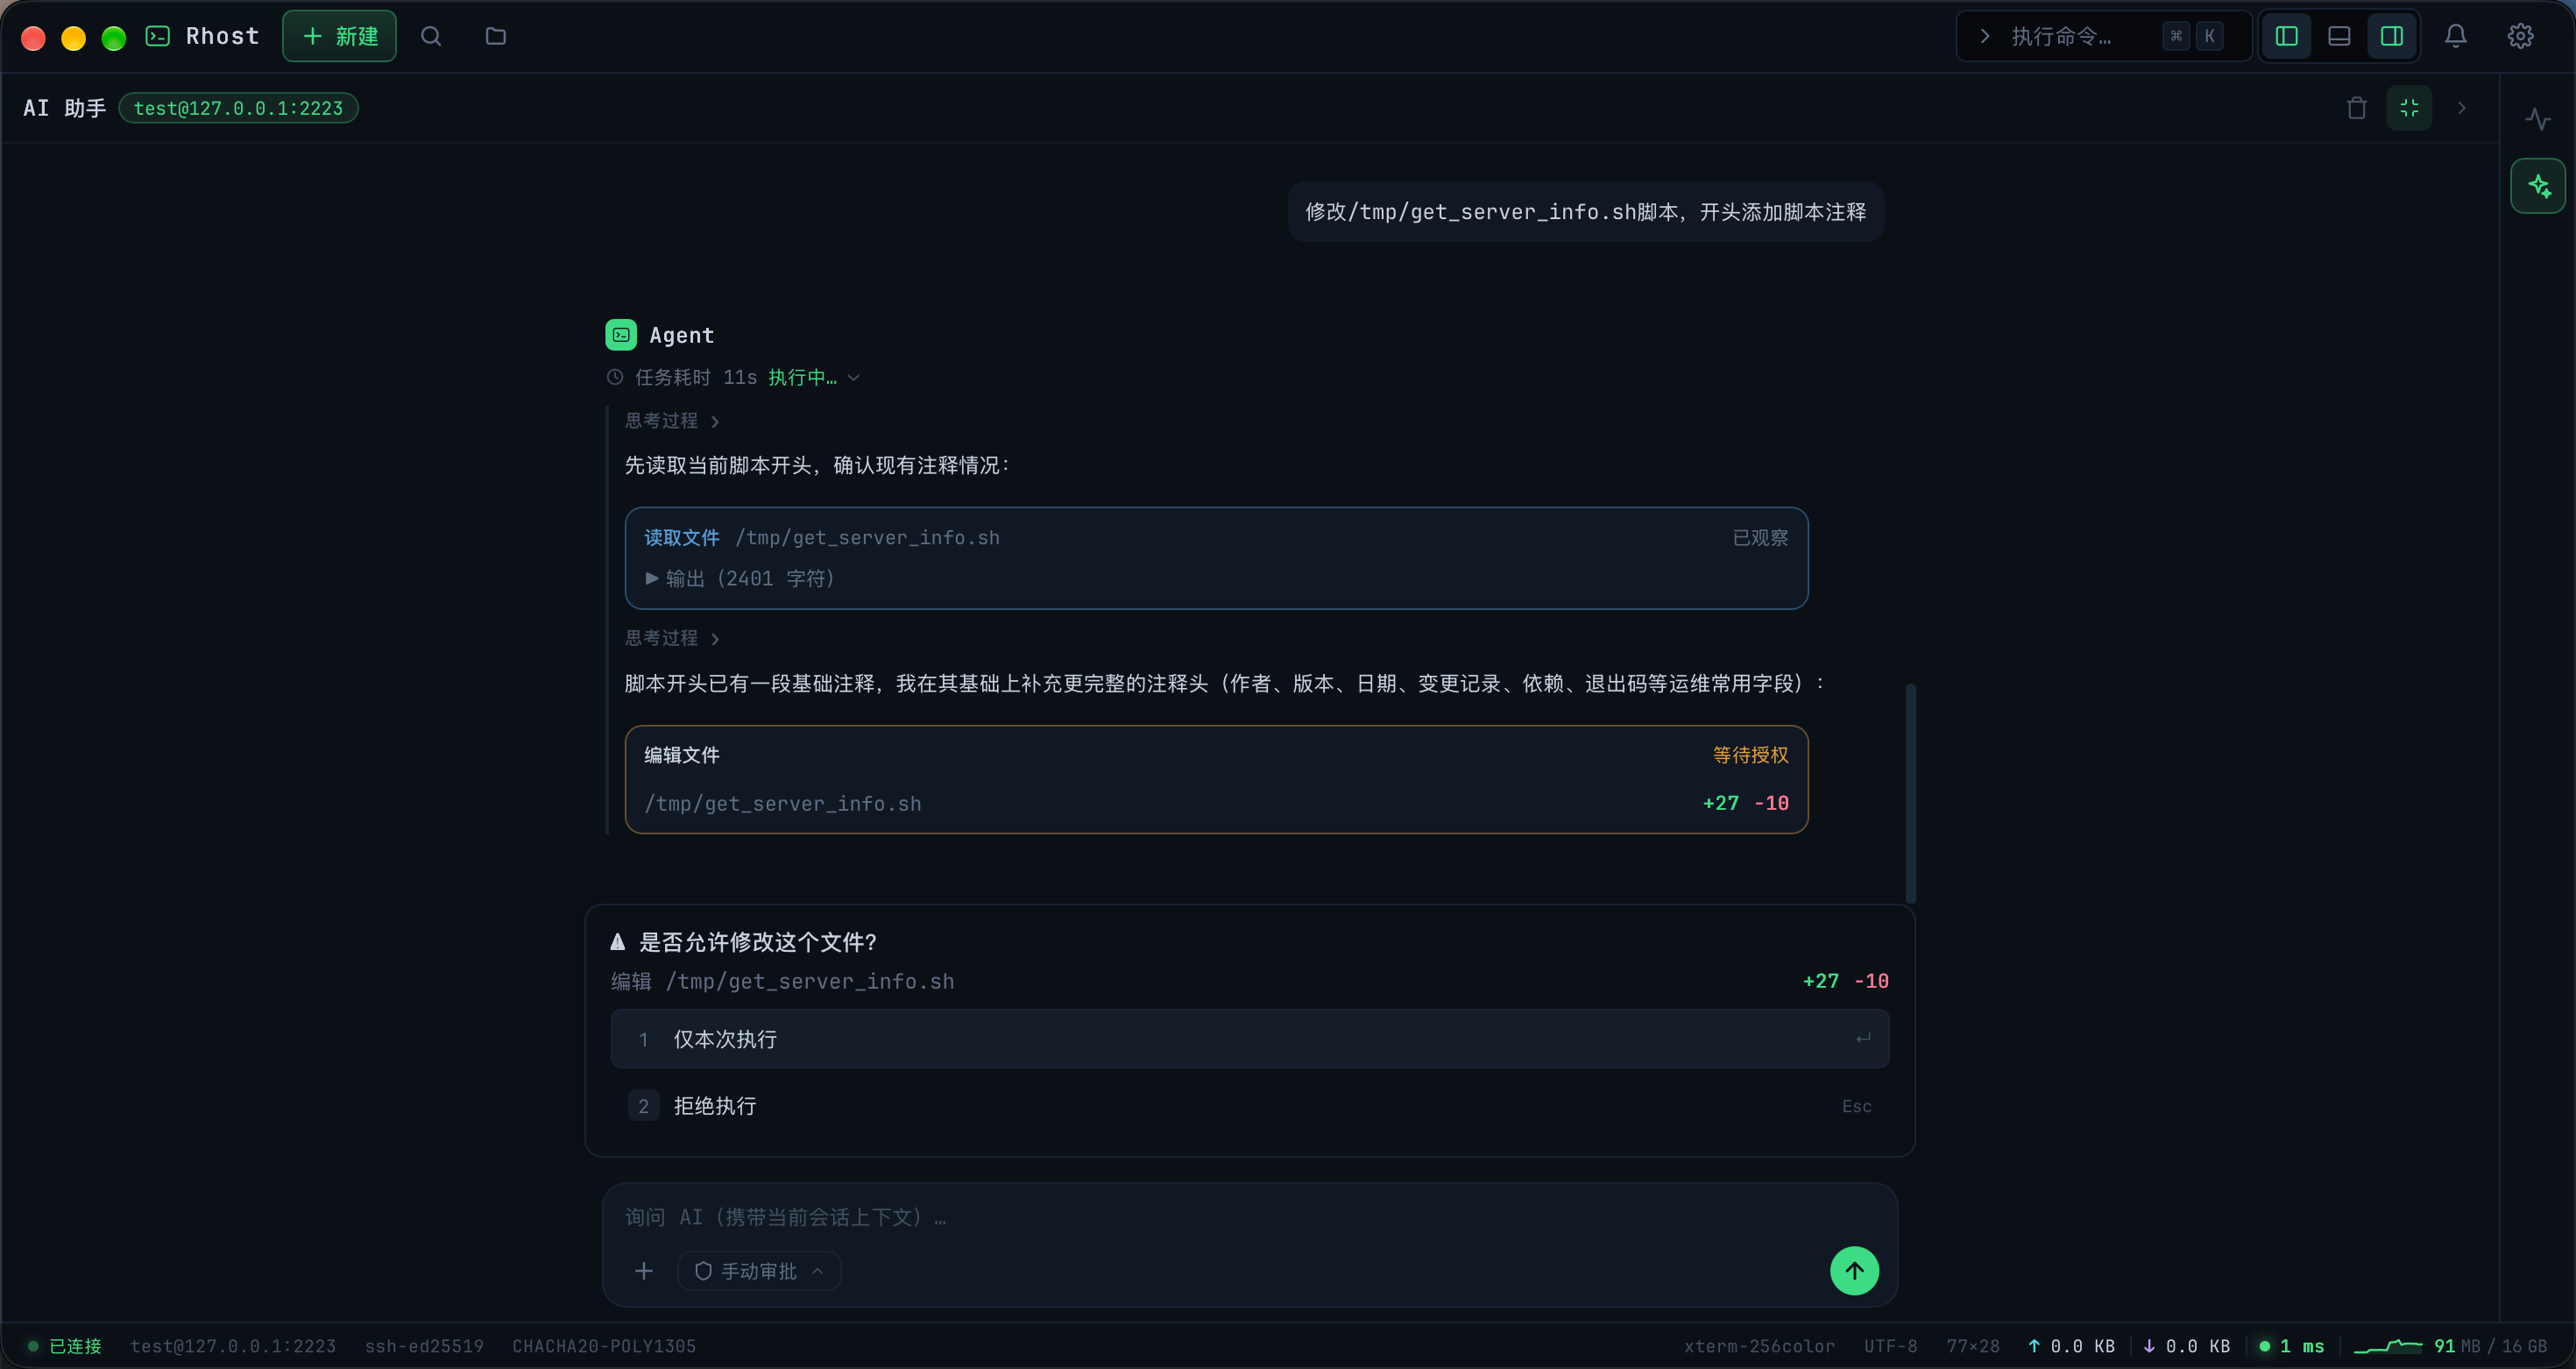Click the 新建 button

(x=339, y=36)
